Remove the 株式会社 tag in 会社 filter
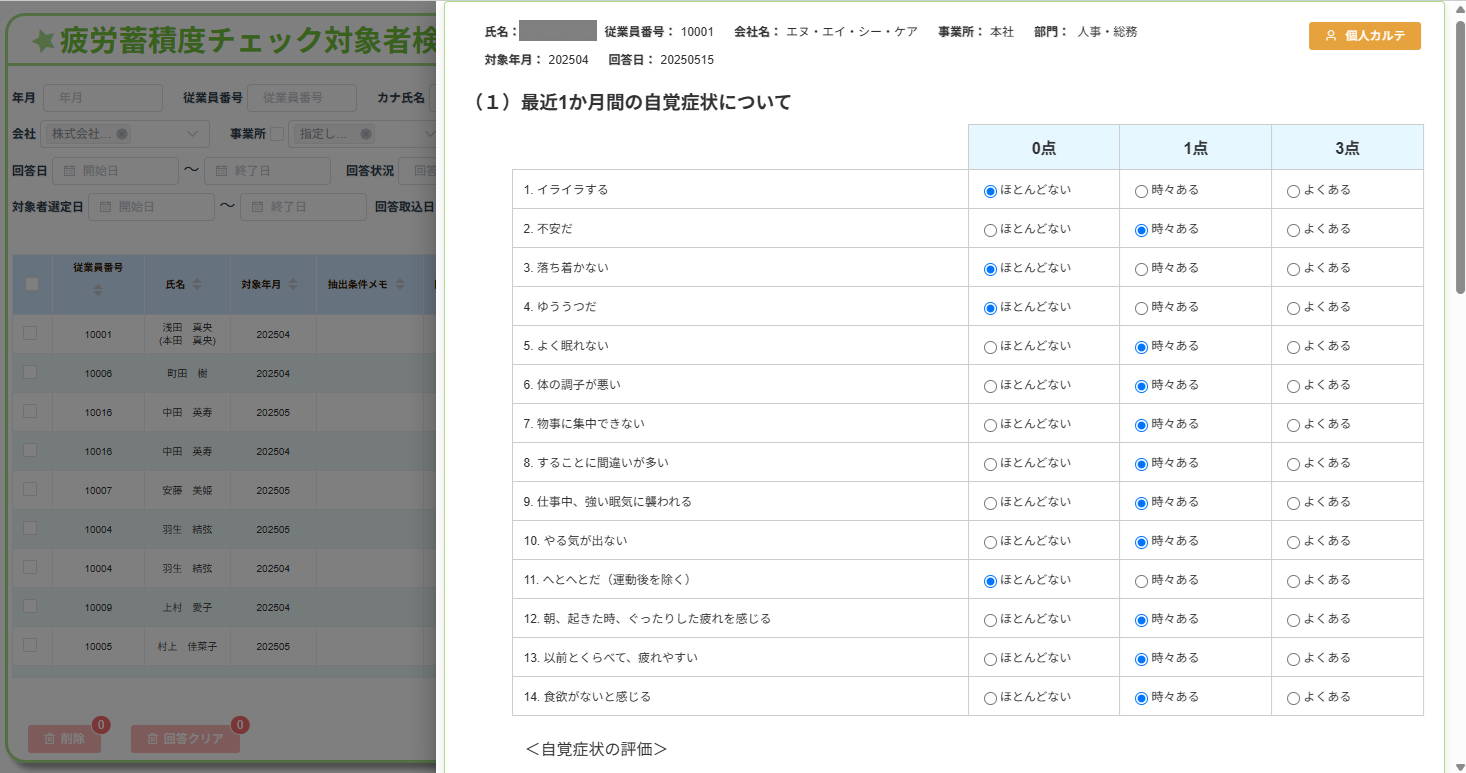The image size is (1466, 773). [x=122, y=134]
